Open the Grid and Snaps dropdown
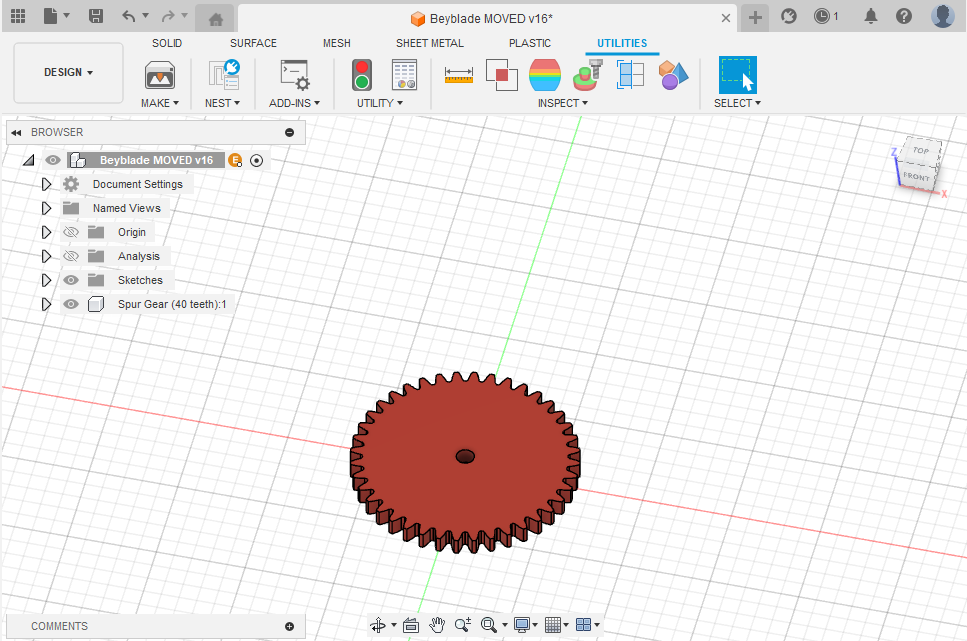This screenshot has height=641, width=967. 556,625
